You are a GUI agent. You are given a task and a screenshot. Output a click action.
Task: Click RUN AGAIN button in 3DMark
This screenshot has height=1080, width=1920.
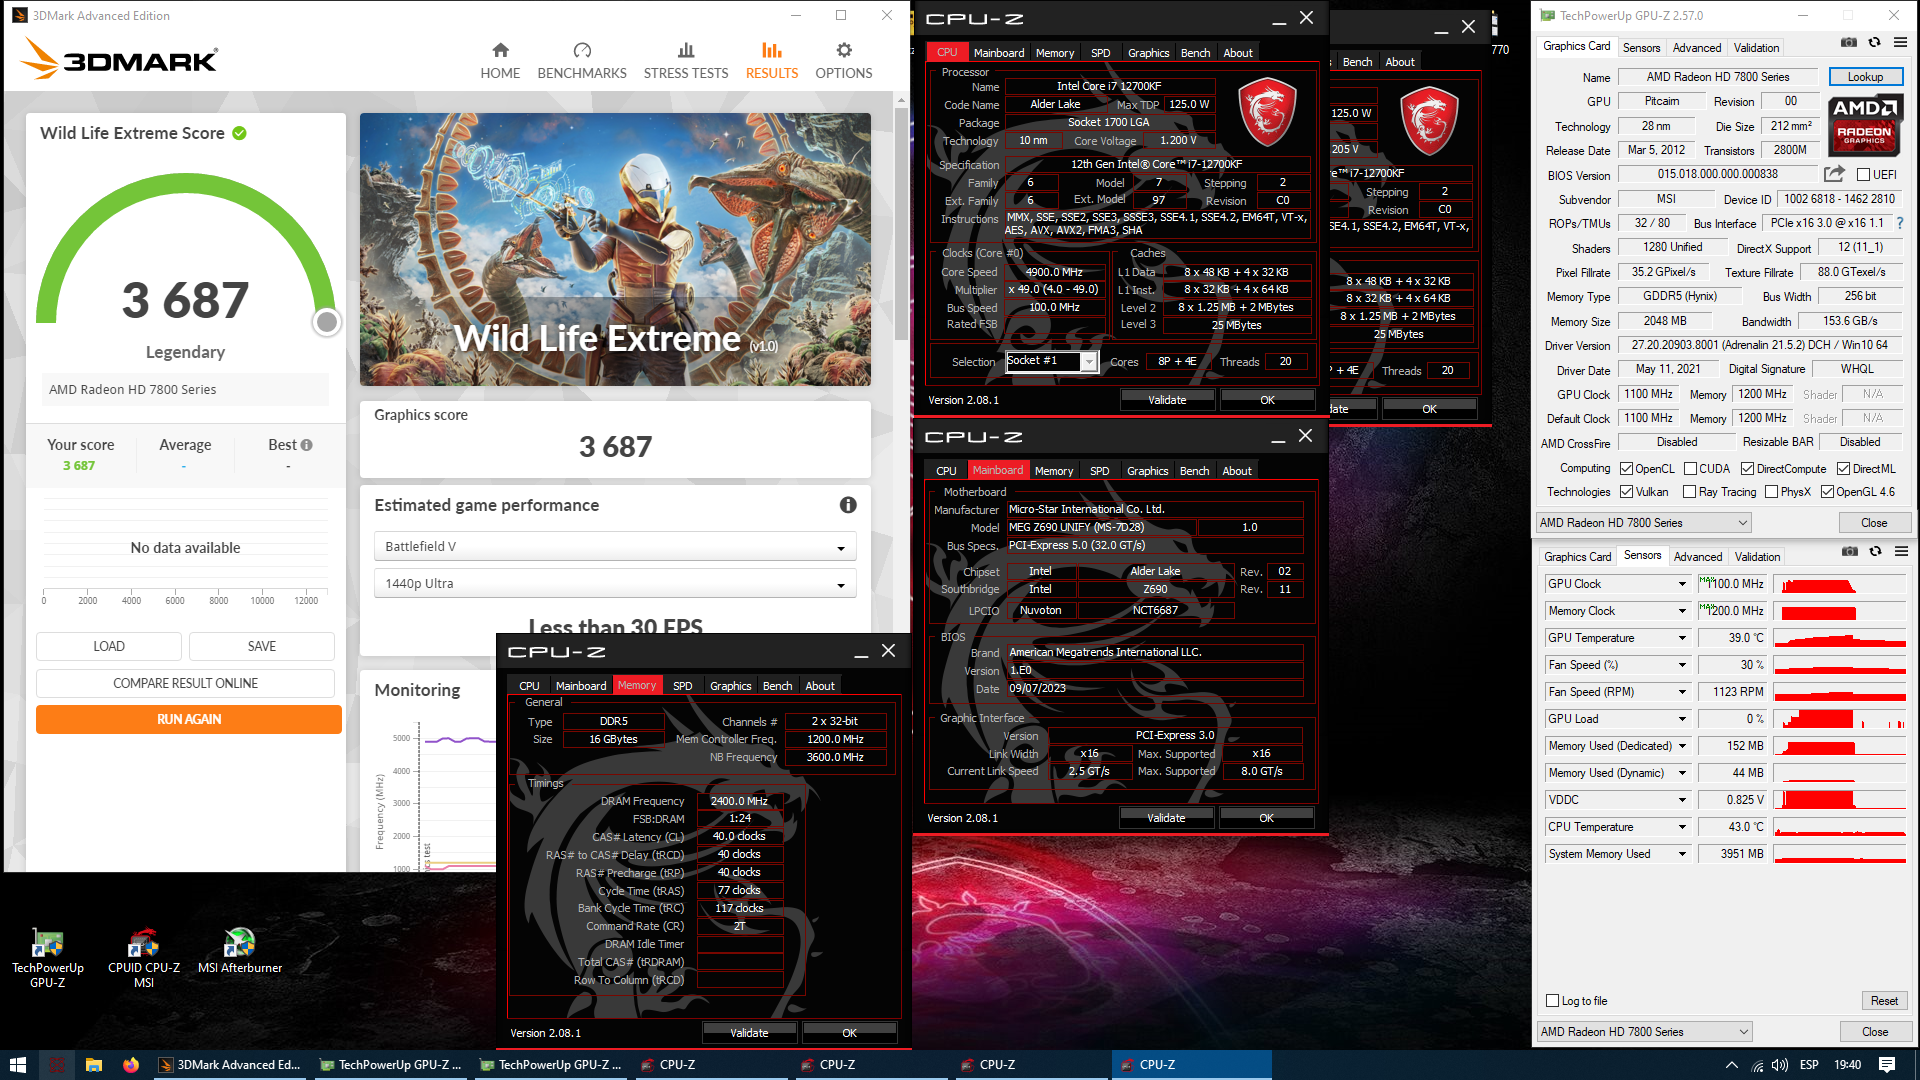pyautogui.click(x=189, y=719)
